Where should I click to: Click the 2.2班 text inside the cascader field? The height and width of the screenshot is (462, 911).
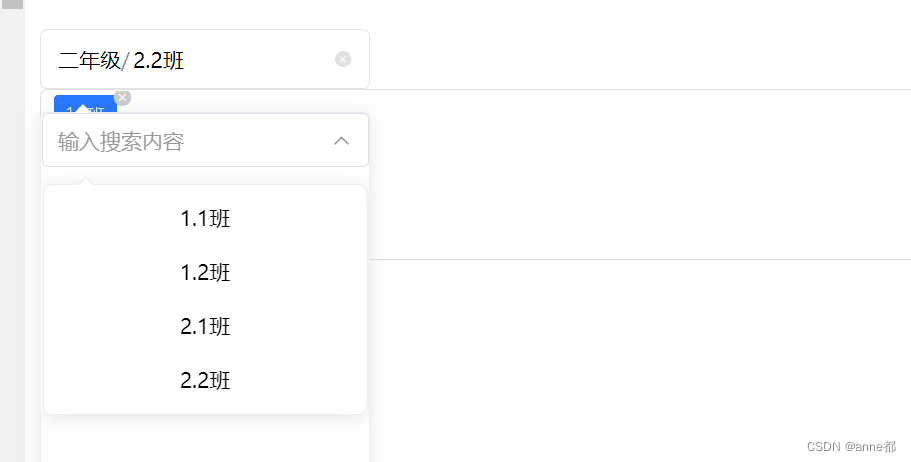click(x=158, y=61)
